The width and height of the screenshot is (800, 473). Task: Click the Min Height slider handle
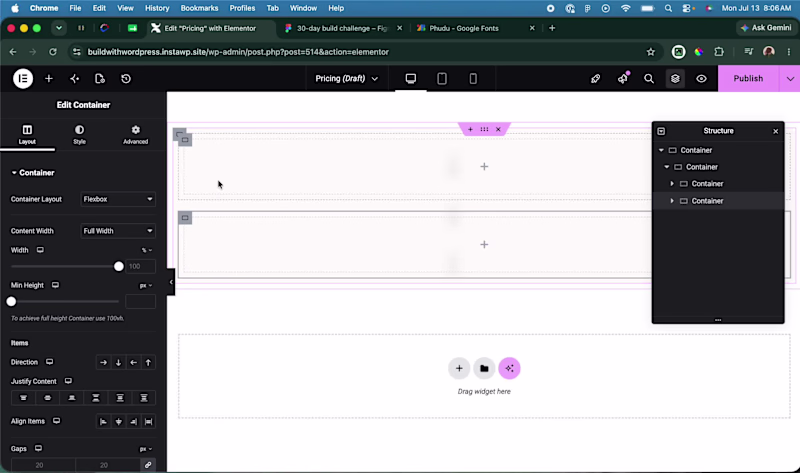[x=11, y=302]
